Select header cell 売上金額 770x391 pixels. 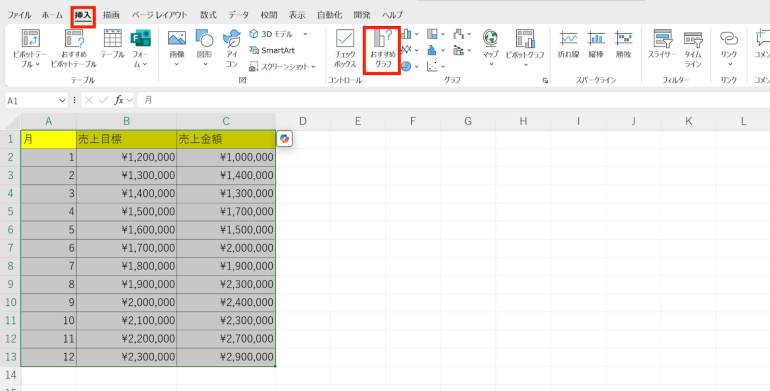coord(226,139)
